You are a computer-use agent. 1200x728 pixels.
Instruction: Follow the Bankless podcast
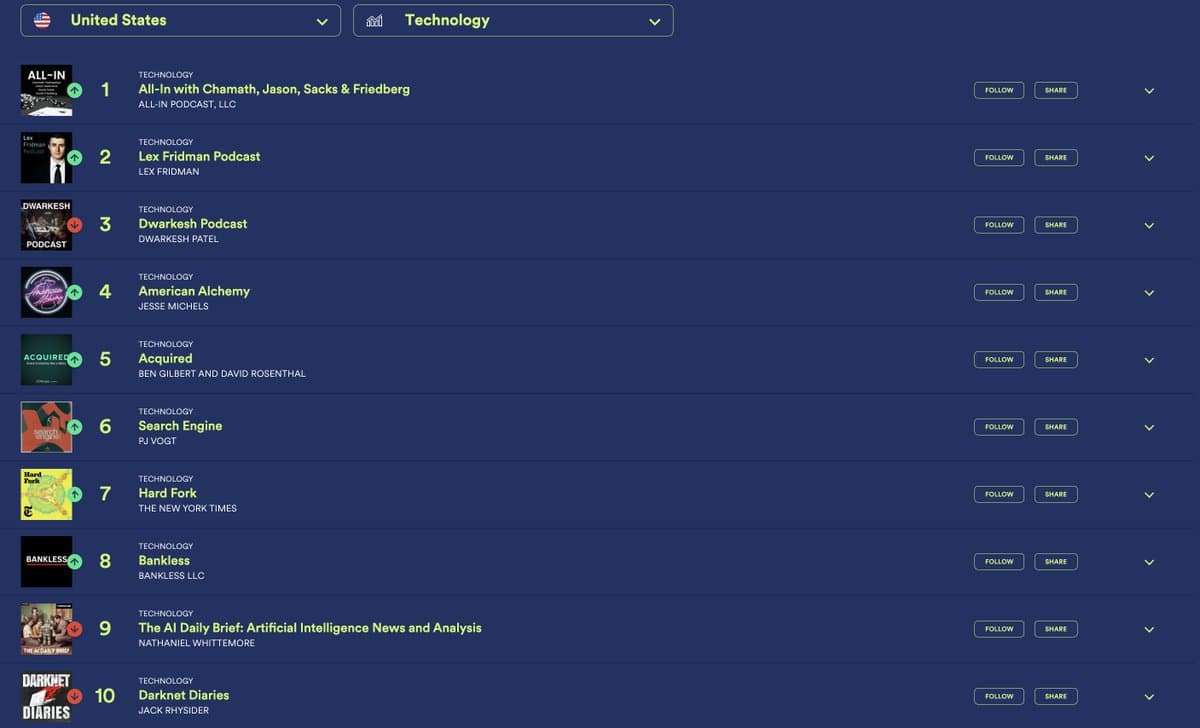998,561
